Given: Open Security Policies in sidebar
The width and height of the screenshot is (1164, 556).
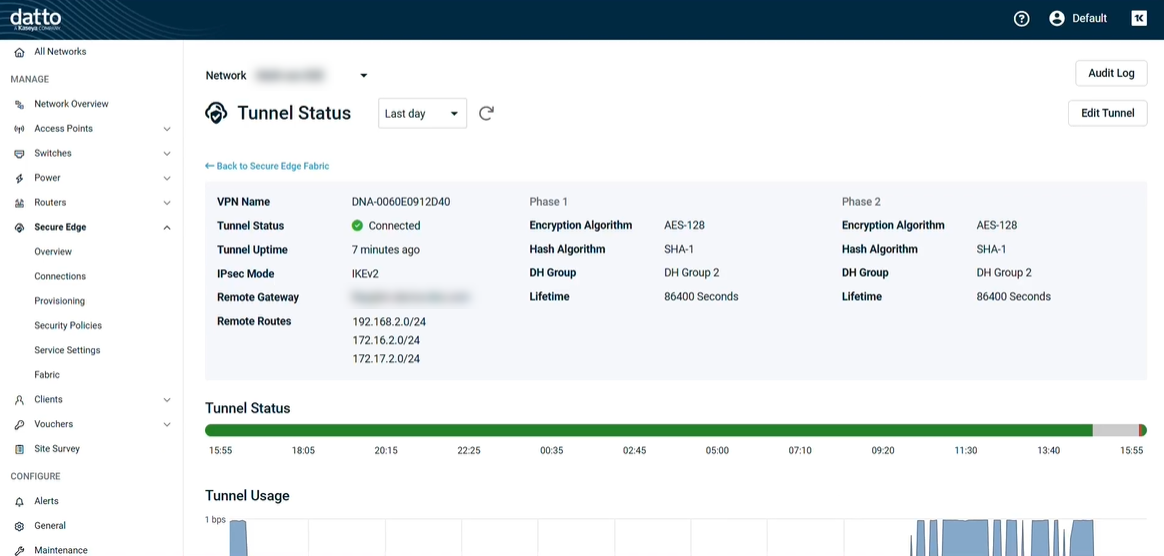Looking at the screenshot, I should pos(68,326).
